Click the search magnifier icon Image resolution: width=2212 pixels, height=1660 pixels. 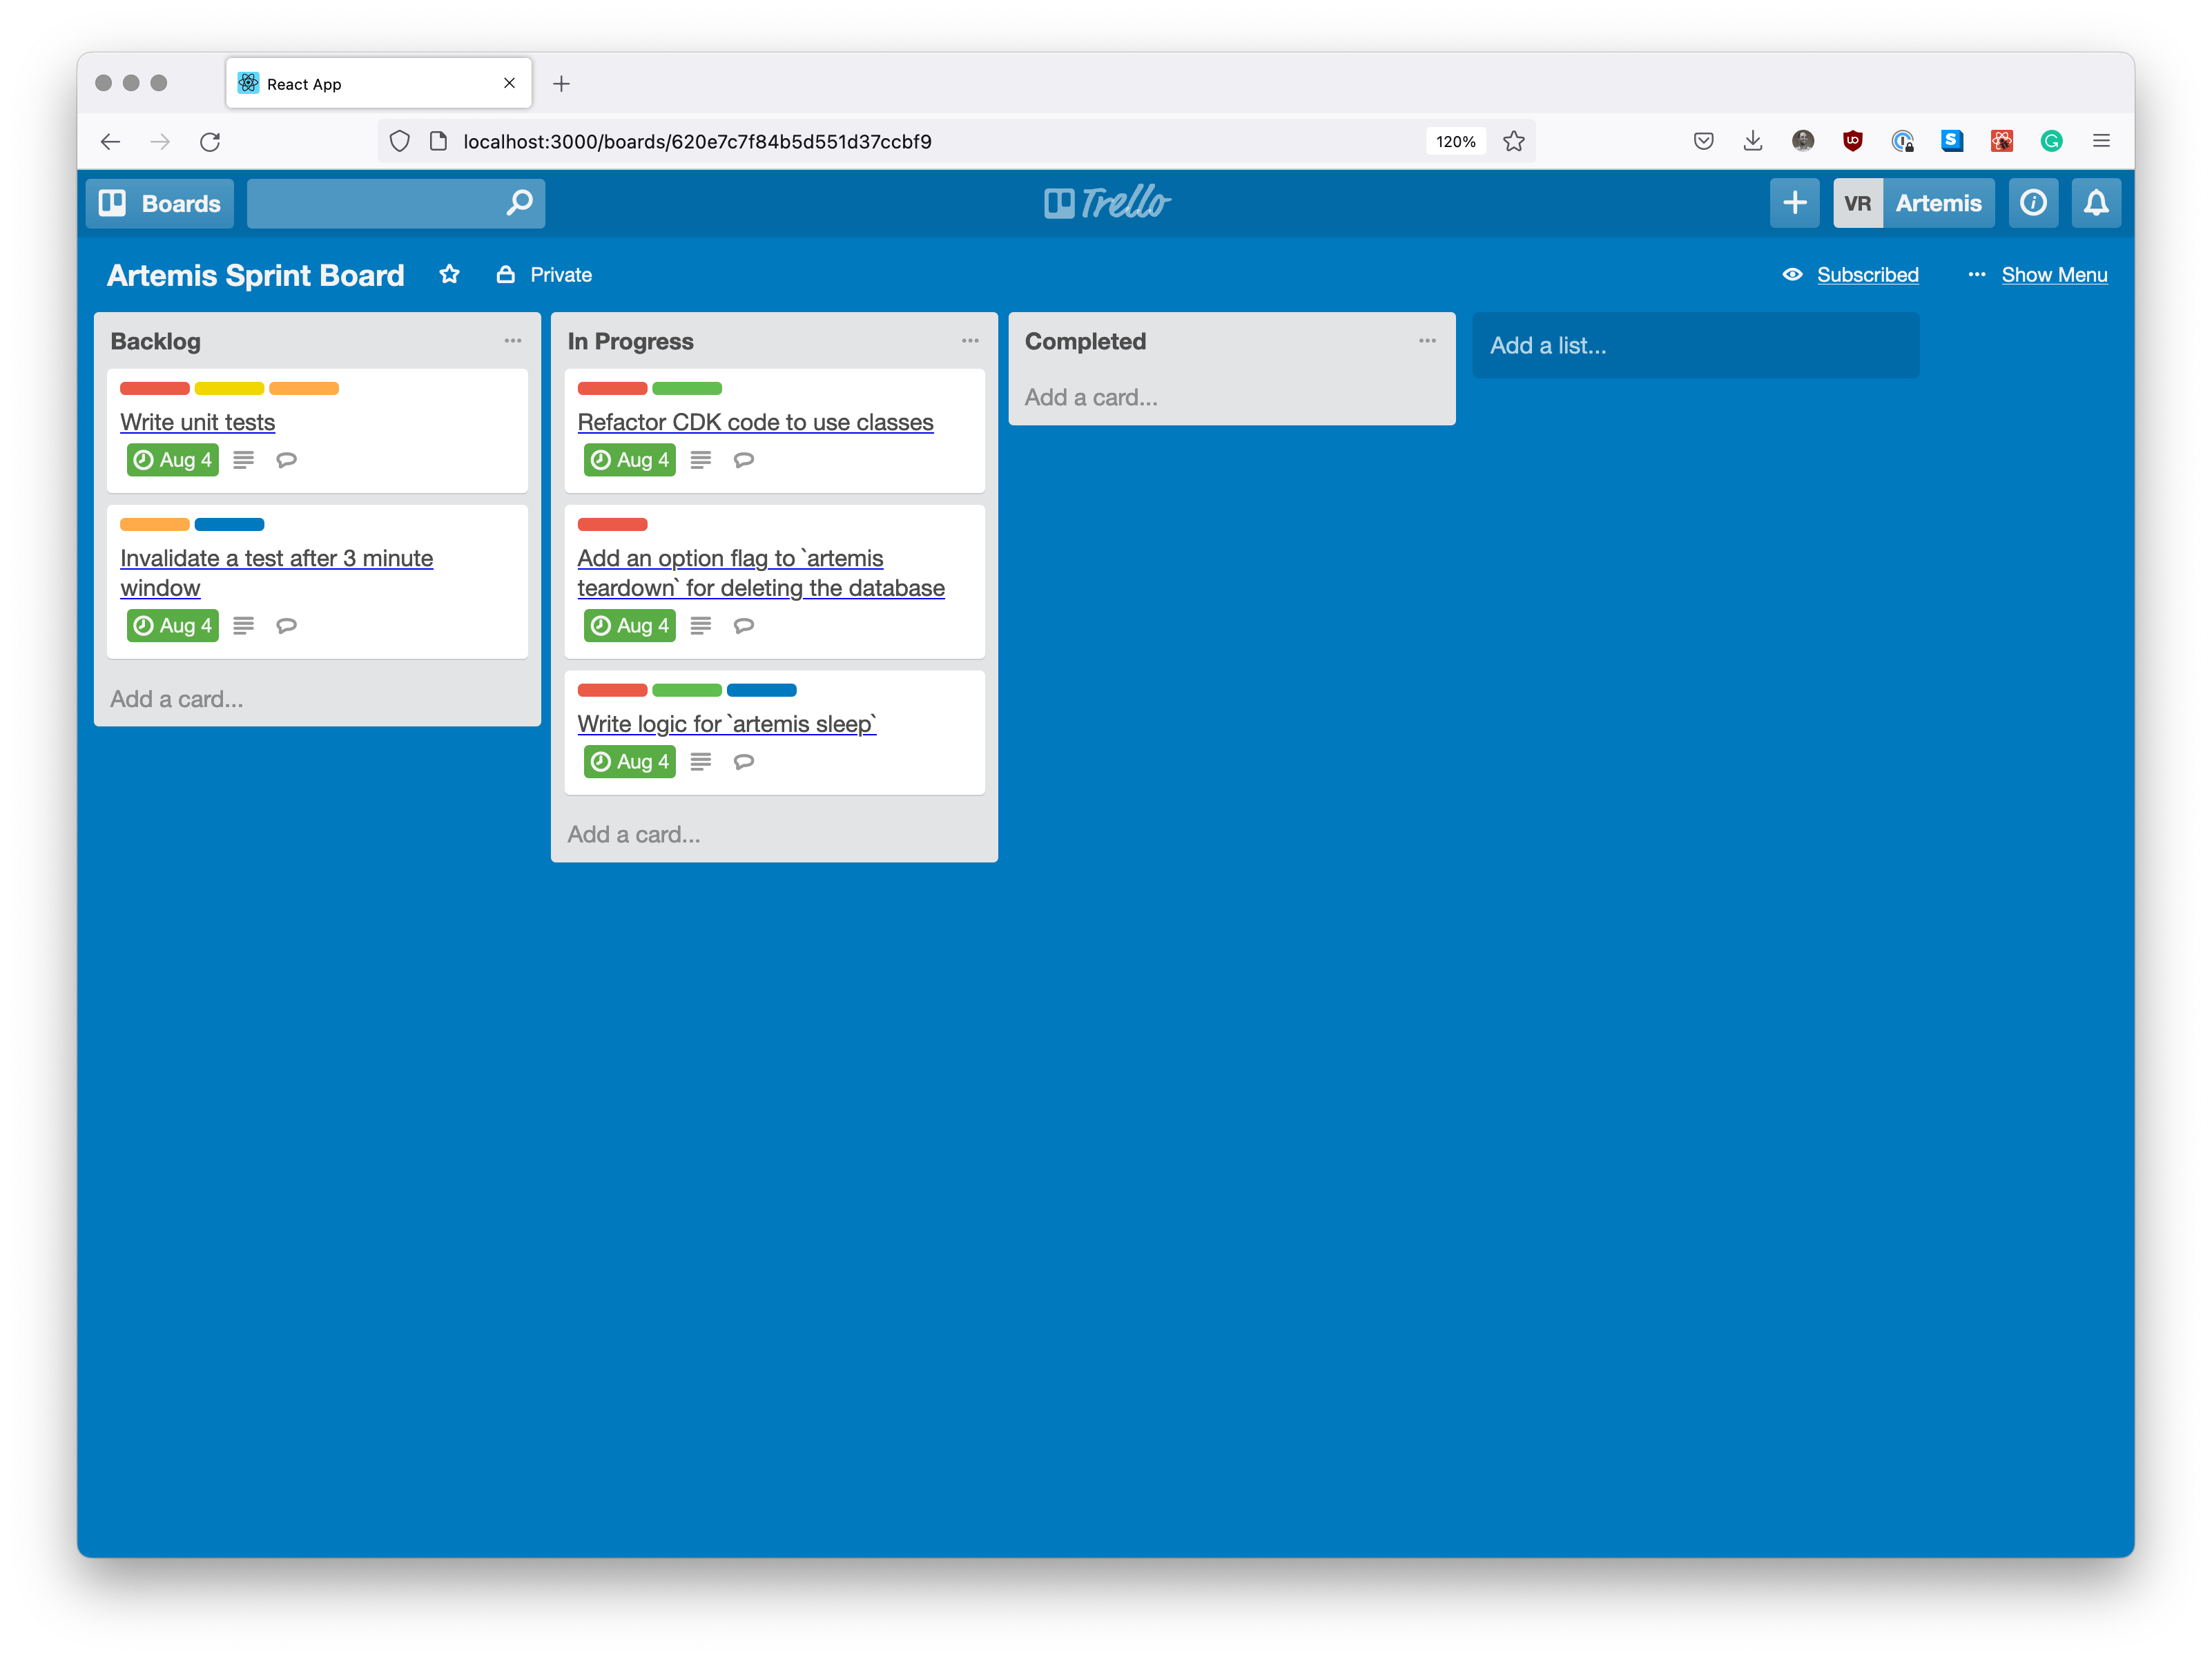(519, 203)
